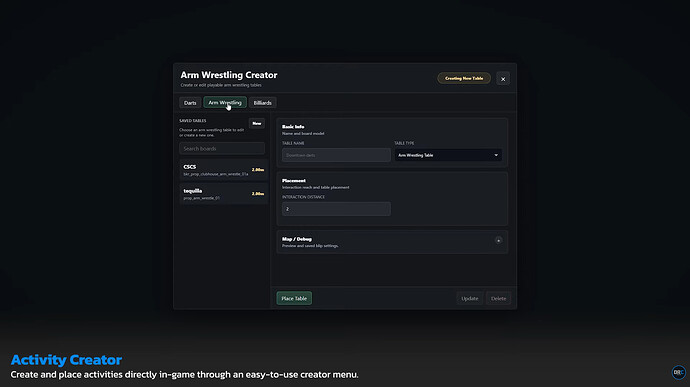Click the SAVED TABLES label
690x387 pixels.
pyautogui.click(x=193, y=121)
